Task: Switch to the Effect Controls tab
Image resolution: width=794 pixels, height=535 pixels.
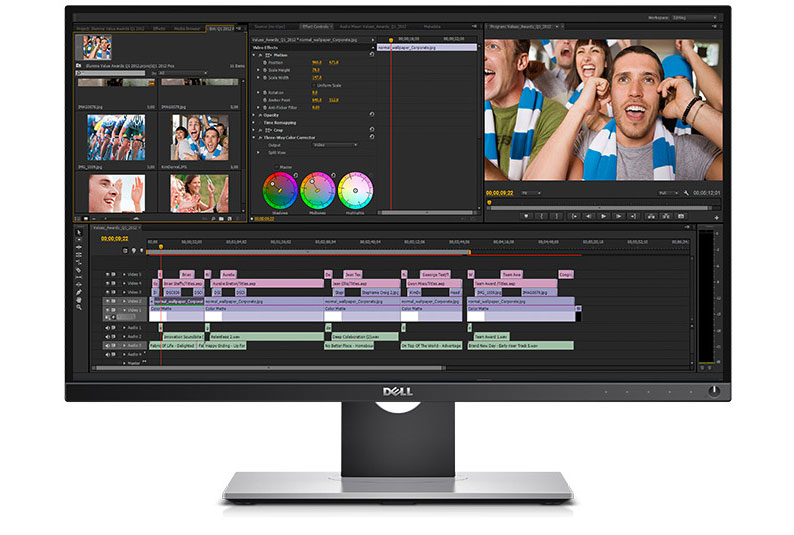Action: click(315, 26)
